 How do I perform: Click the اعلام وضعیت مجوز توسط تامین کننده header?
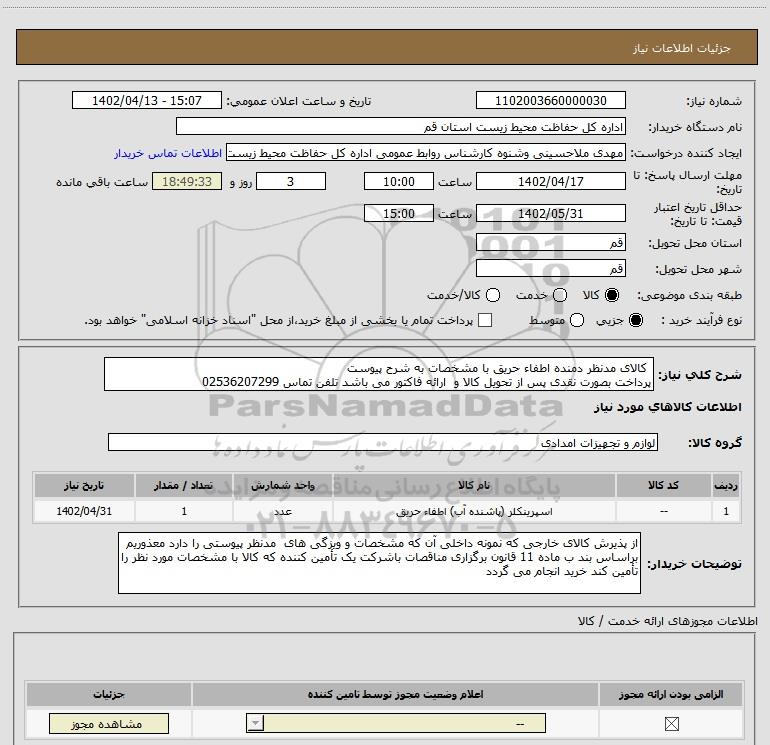[x=395, y=694]
